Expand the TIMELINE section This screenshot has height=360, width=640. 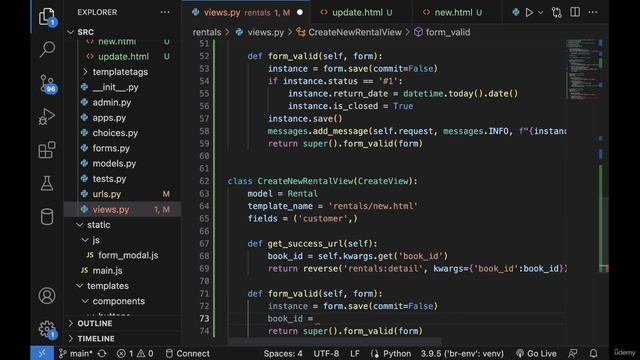[96, 338]
